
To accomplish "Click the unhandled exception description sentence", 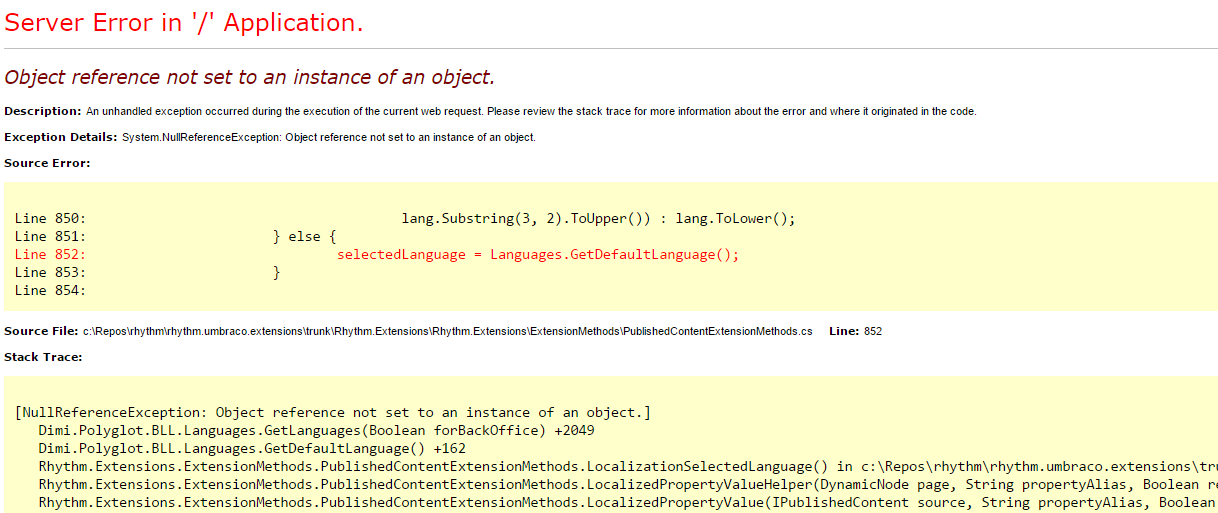I will click(530, 111).
